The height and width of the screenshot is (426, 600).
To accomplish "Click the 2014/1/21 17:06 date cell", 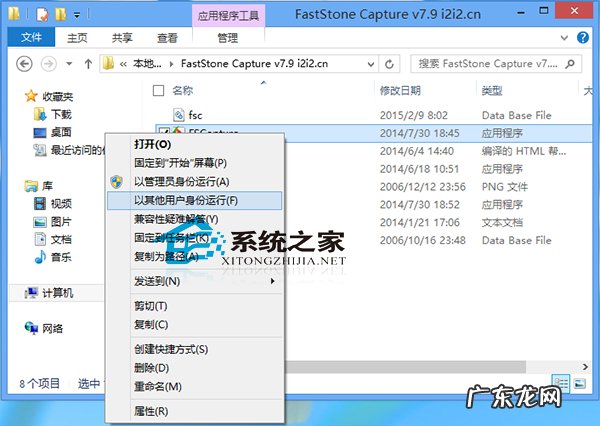I will coord(419,222).
